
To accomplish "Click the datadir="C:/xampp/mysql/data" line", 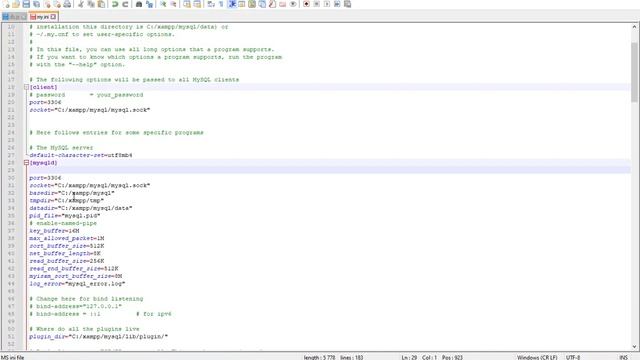I will click(x=81, y=208).
